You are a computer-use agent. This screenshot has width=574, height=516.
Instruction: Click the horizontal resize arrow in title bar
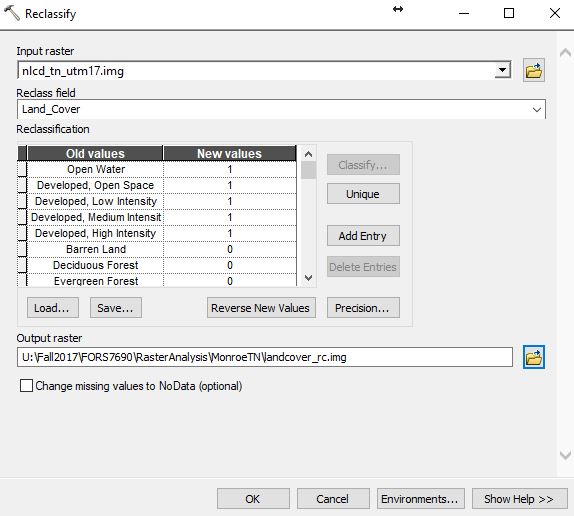coord(398,9)
